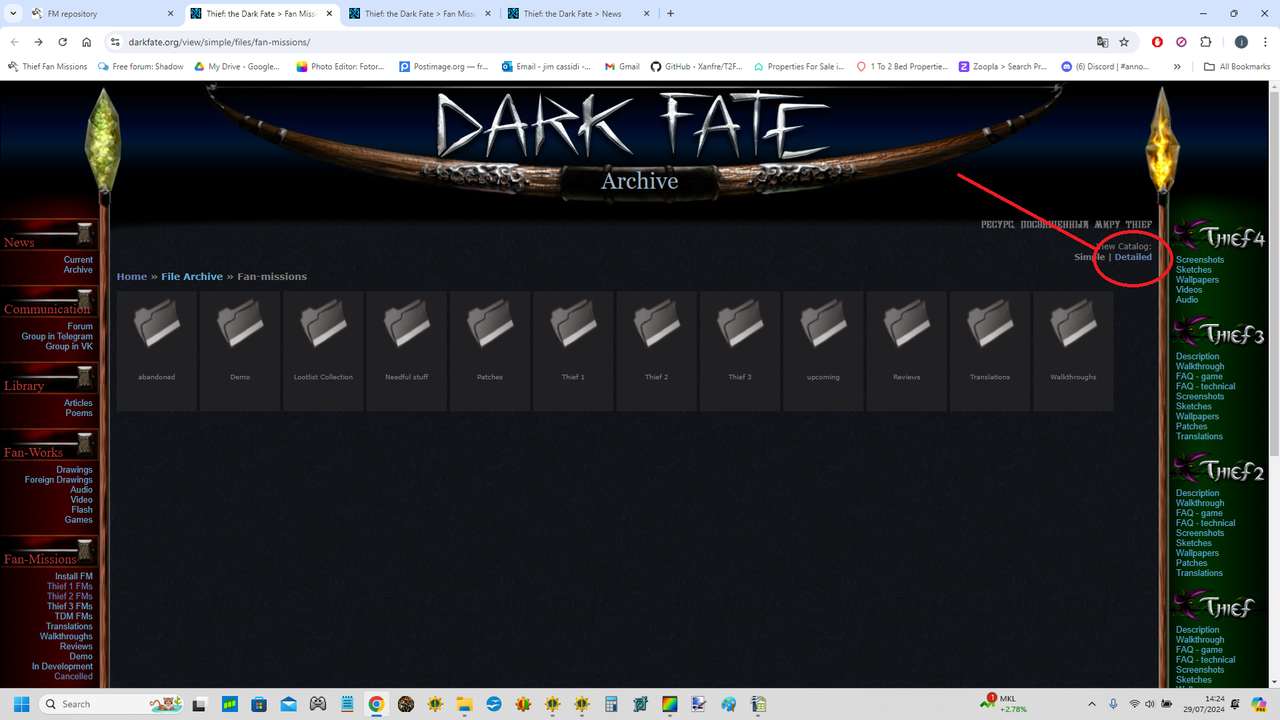
Task: Open the Chrome three-dot menu
Action: point(1265,42)
